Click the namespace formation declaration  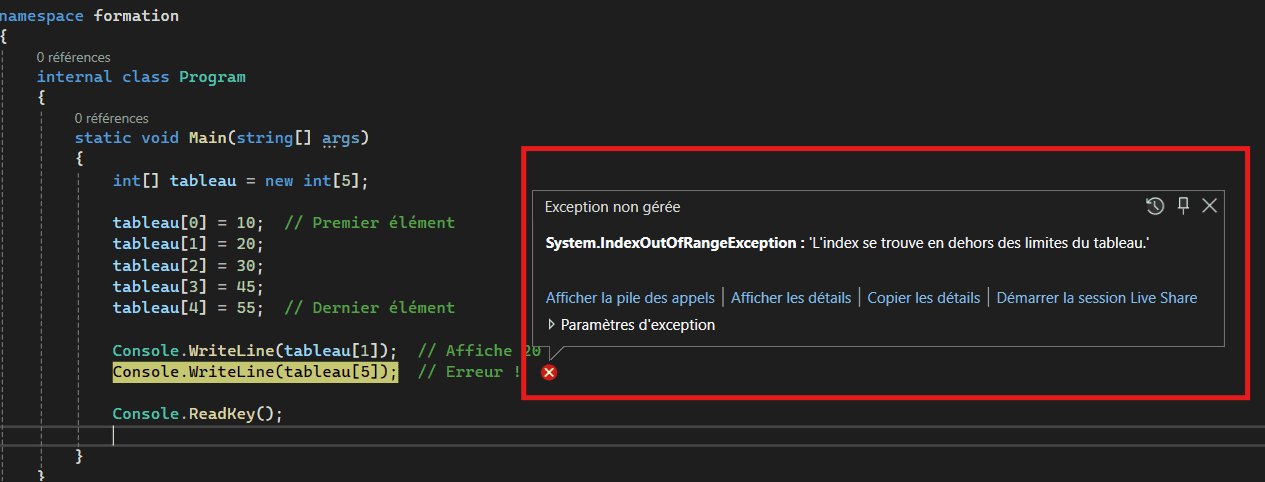(x=90, y=16)
